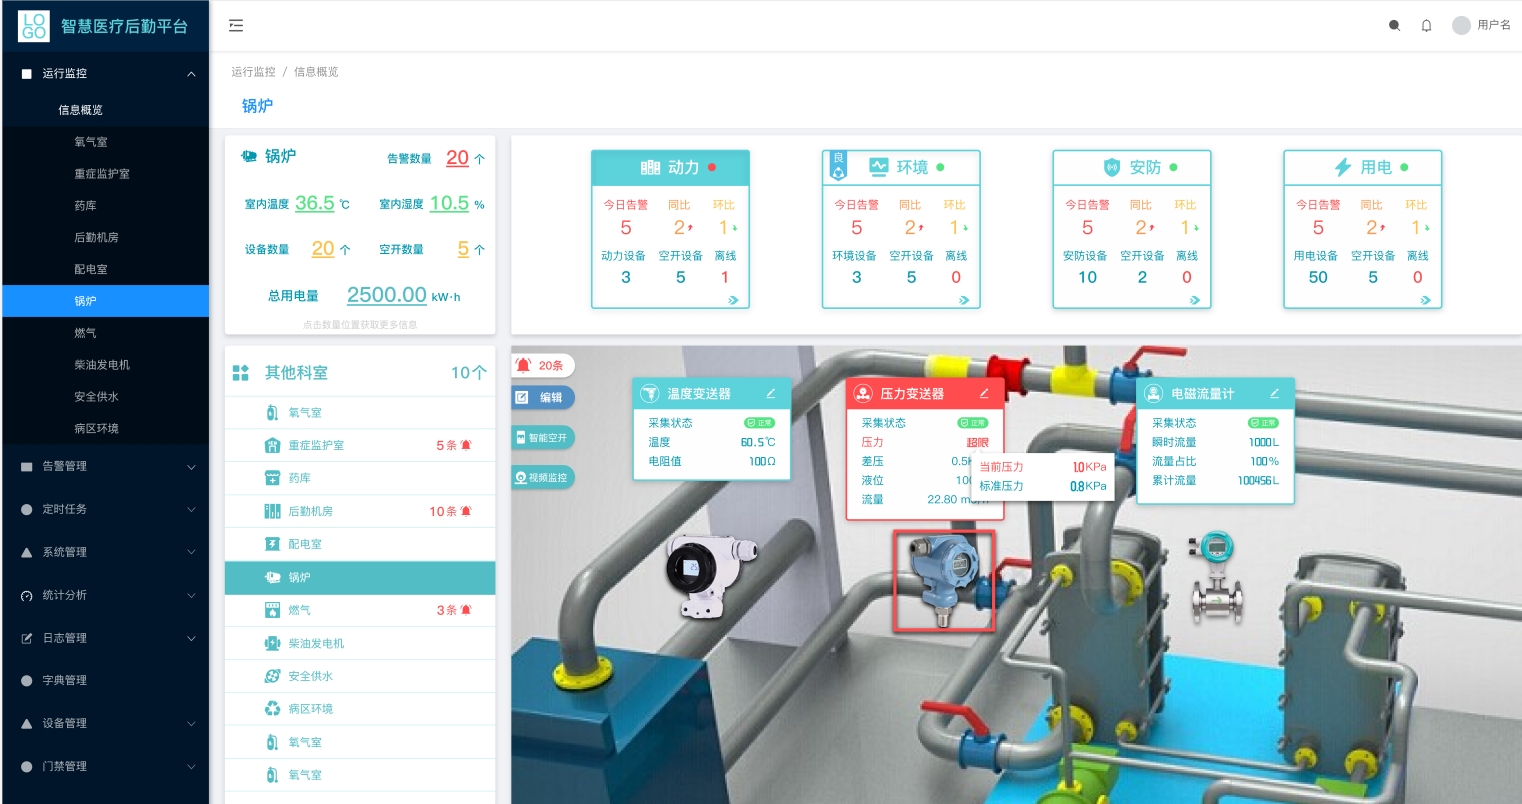The image size is (1522, 804).
Task: Click the 后勤机房 alarm bell icon
Action: tap(466, 512)
